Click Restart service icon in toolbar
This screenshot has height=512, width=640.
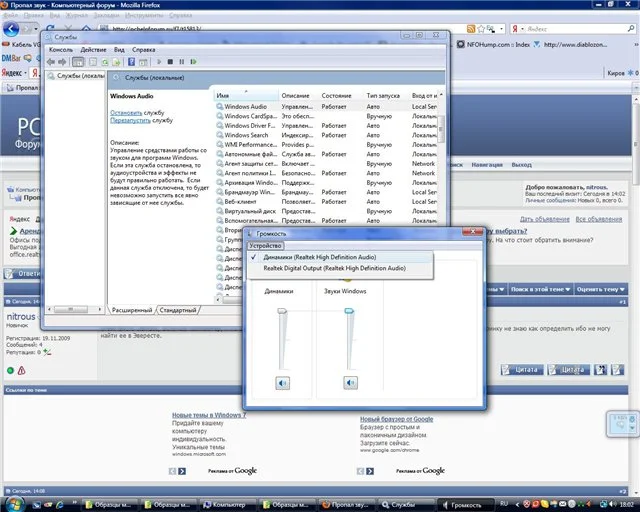pyautogui.click(x=193, y=62)
